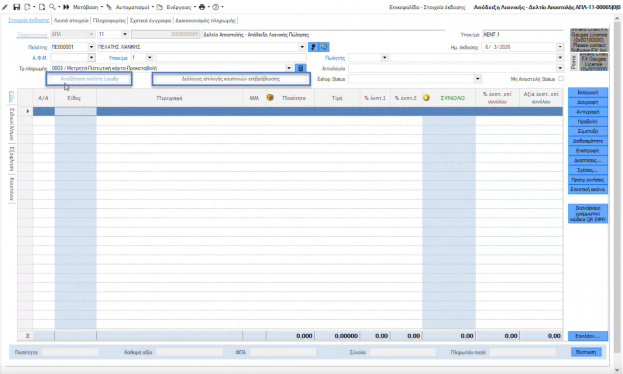Click the Σύμπτυξη button
Viewport: 623px width, 374px height.
(588, 131)
